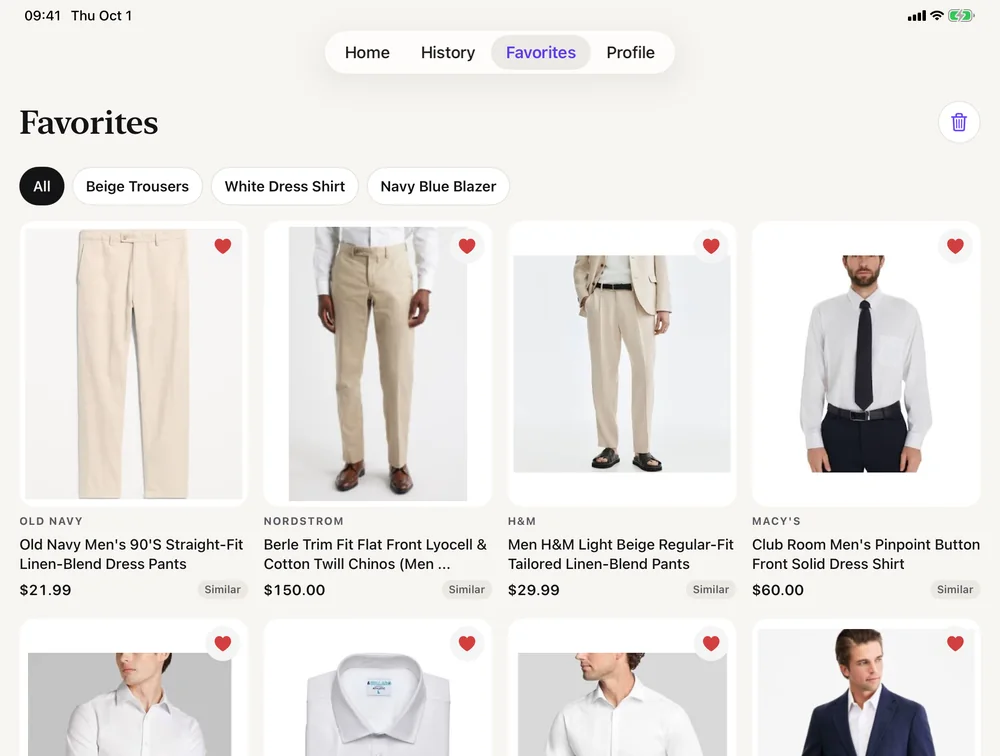Remove heart on H&M Light Beige pants
The height and width of the screenshot is (756, 1000).
click(x=711, y=246)
